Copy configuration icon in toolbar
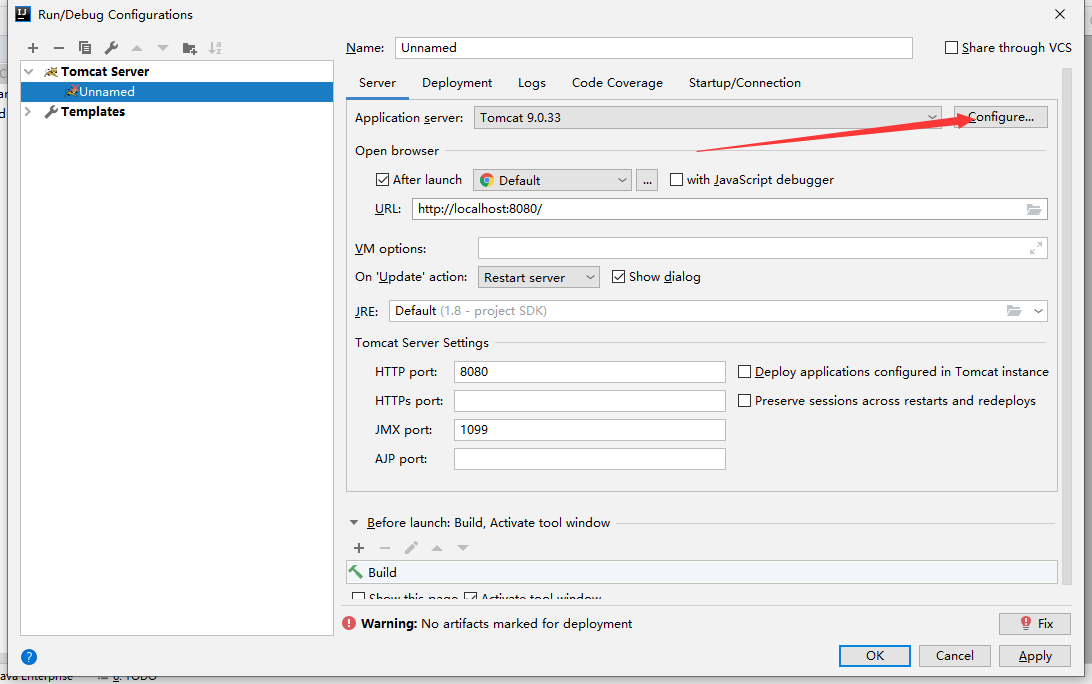 [85, 48]
